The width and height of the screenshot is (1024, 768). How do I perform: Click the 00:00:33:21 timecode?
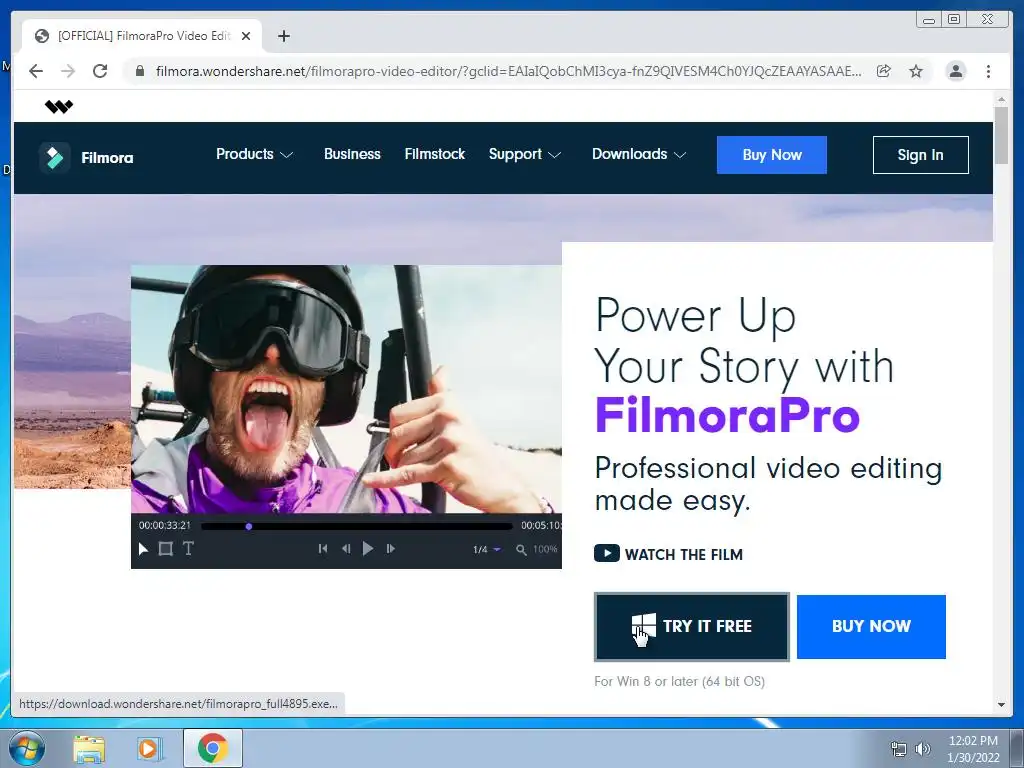coord(165,525)
